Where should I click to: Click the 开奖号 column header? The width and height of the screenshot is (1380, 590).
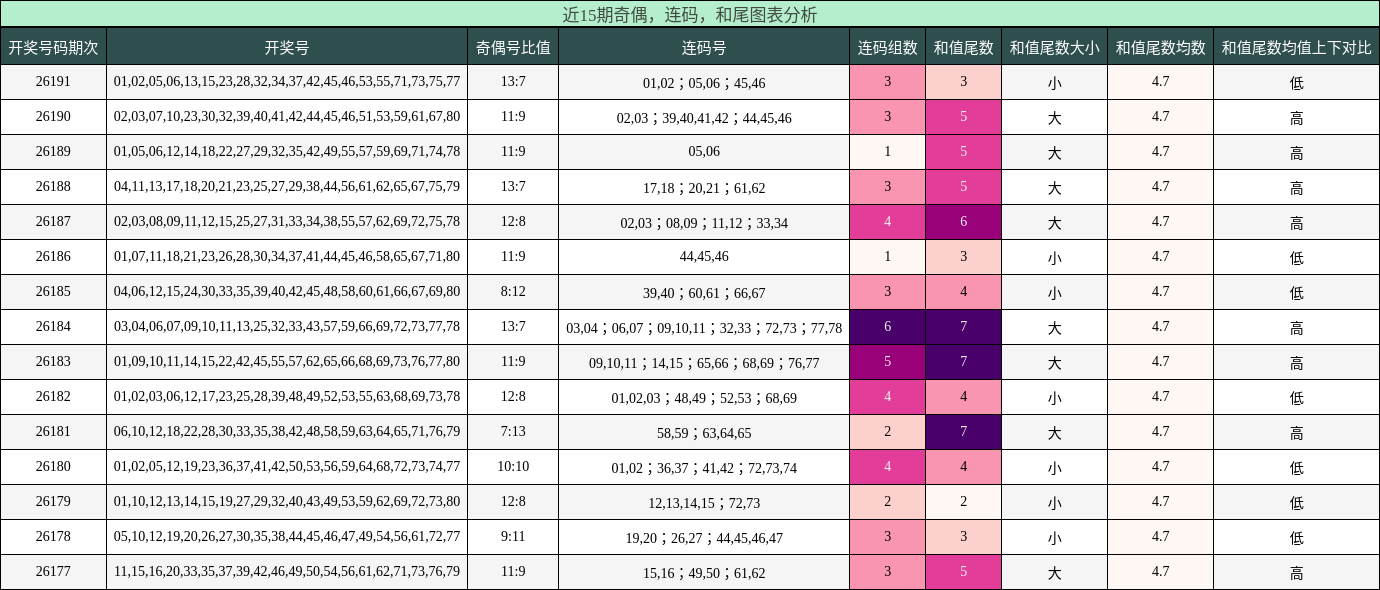pos(287,47)
